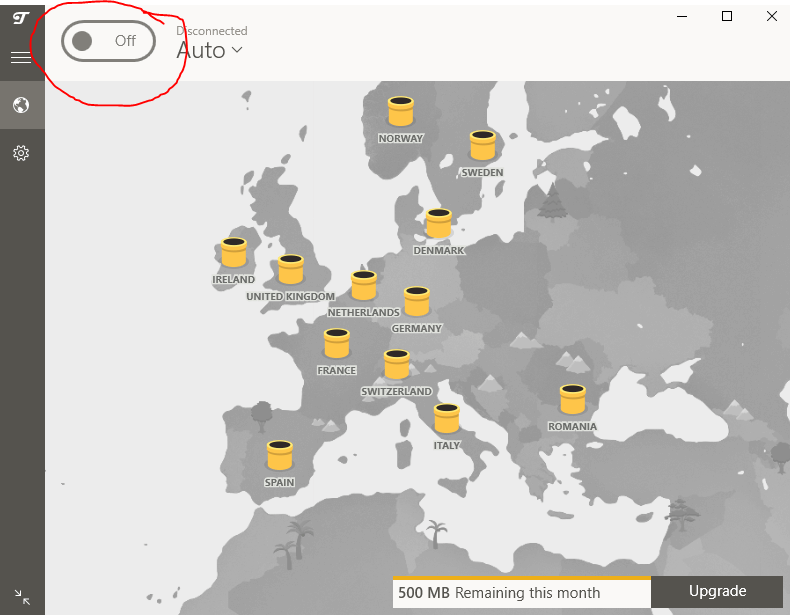This screenshot has height=615, width=790.
Task: Select the Sweden tunnel icon
Action: pyautogui.click(x=483, y=145)
